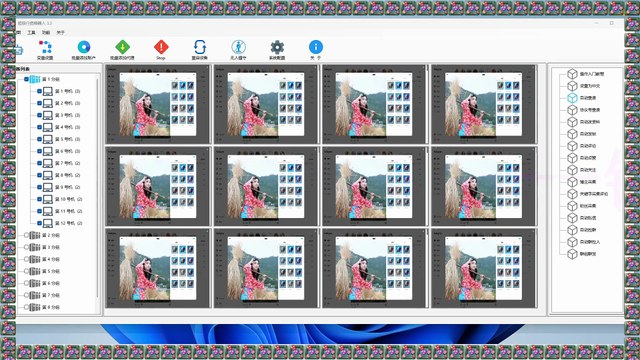Click the monitor icon of 第 10 号机

[48, 199]
